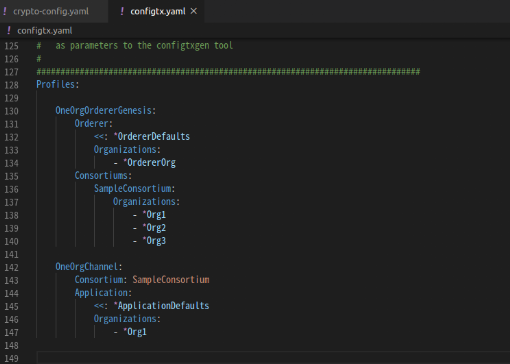This screenshot has width=510, height=364.
Task: Click the *Org2 list entry
Action: pos(154,228)
